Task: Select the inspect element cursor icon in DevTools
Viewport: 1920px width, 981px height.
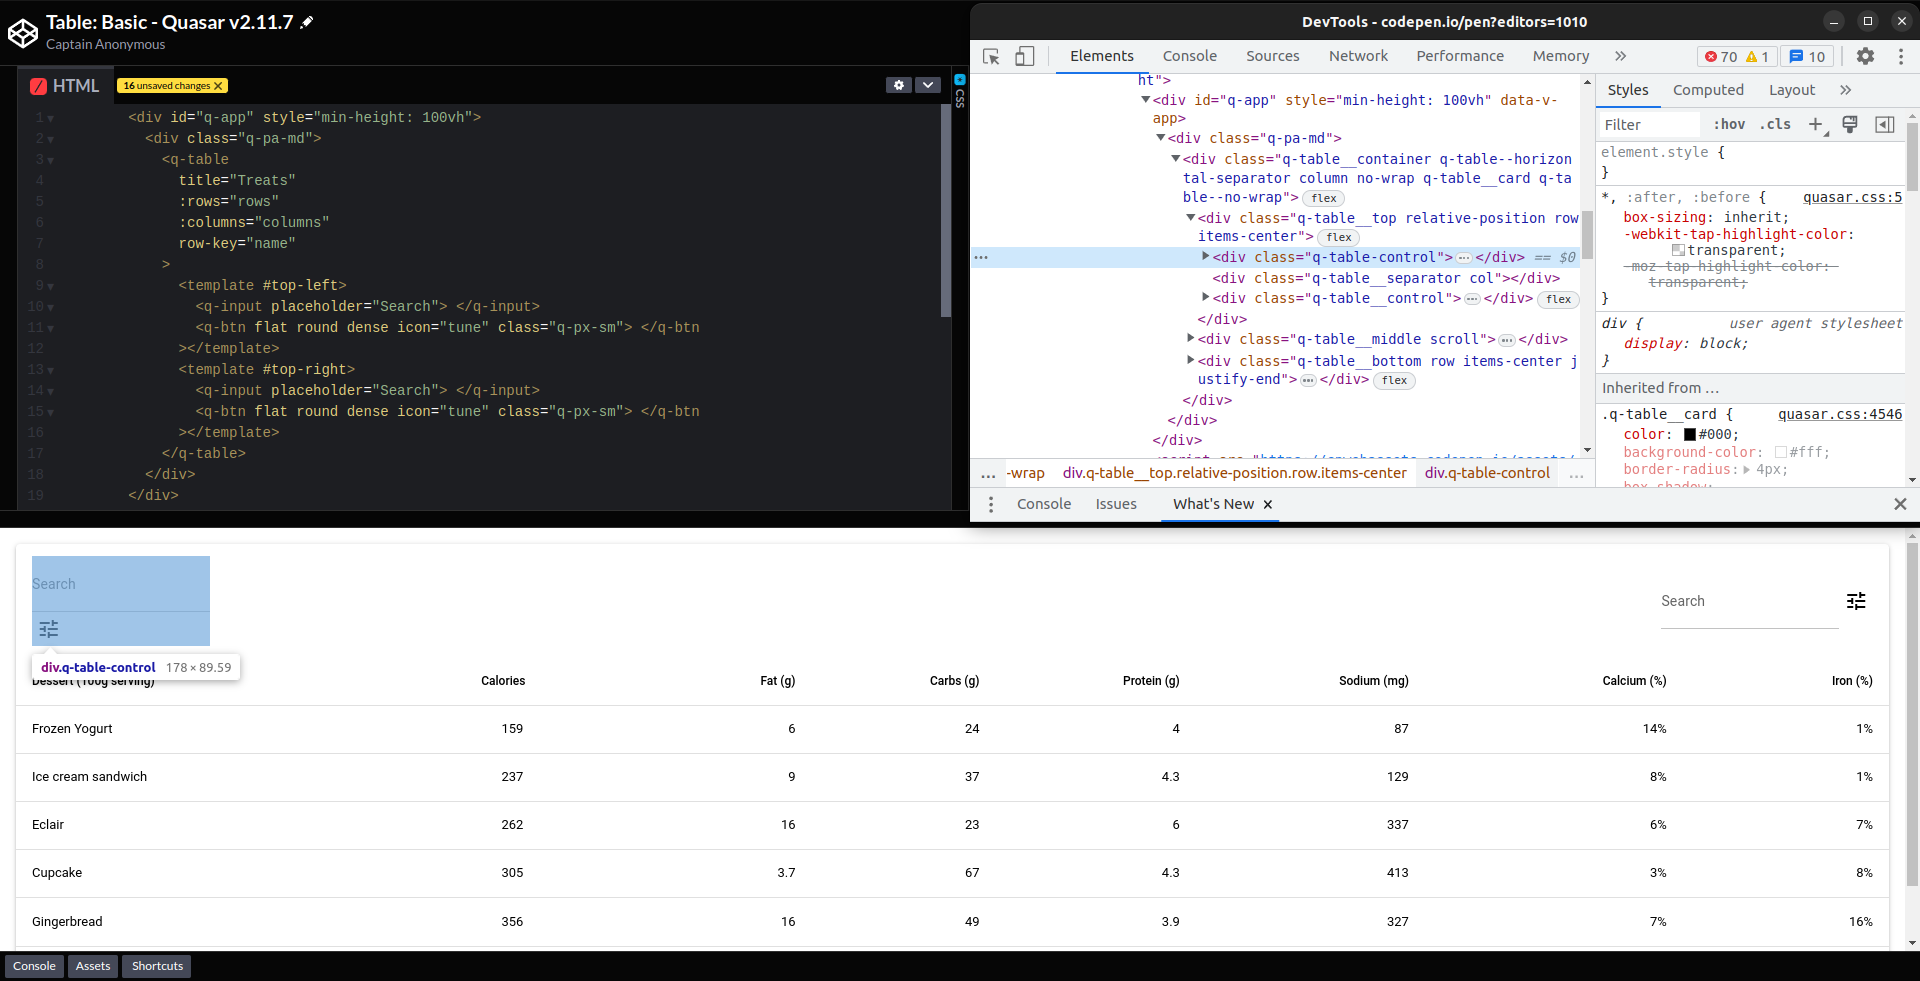Action: point(991,57)
